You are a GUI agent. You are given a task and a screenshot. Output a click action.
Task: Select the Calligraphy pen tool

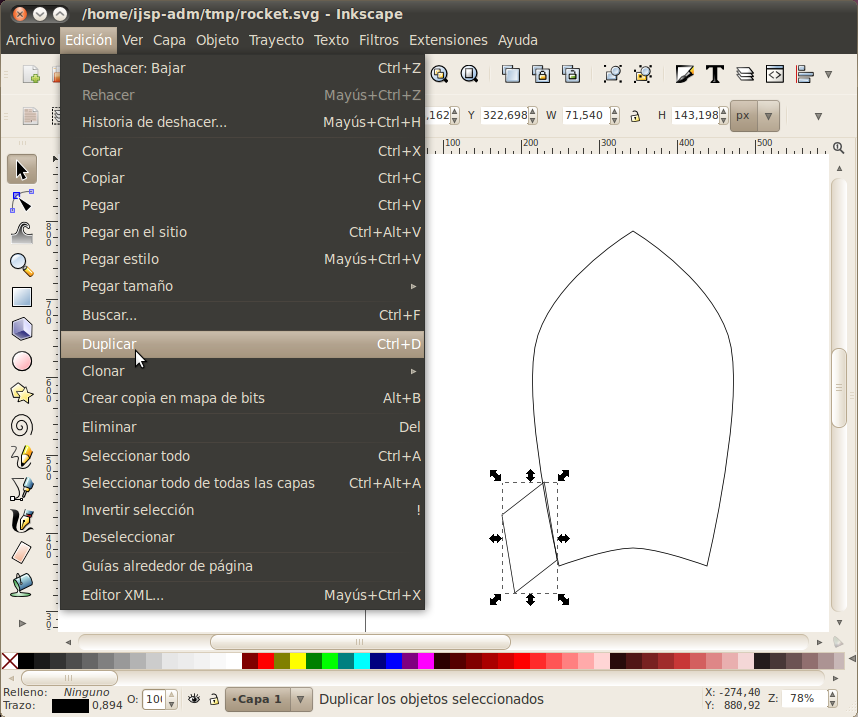tap(22, 521)
